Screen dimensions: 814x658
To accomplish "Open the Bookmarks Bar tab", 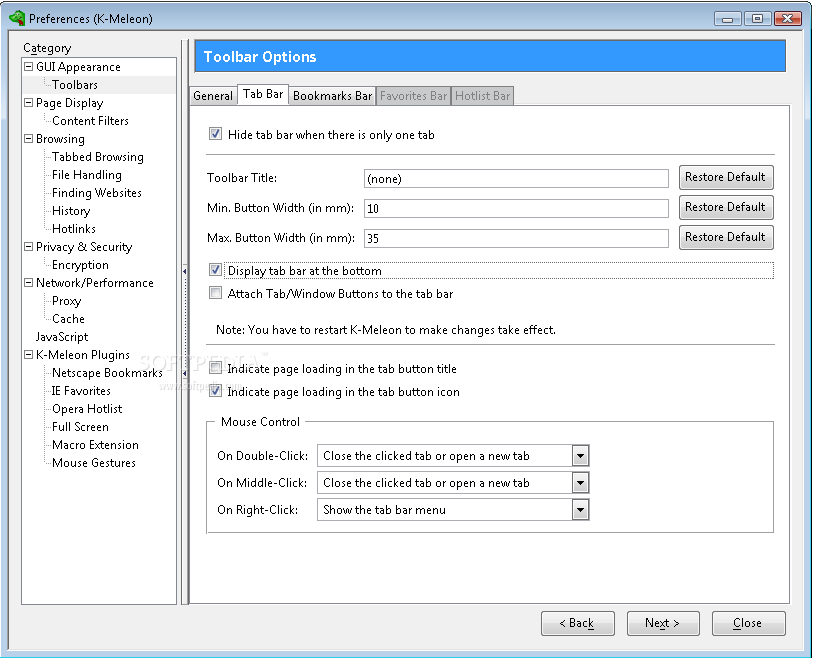I will coord(332,96).
